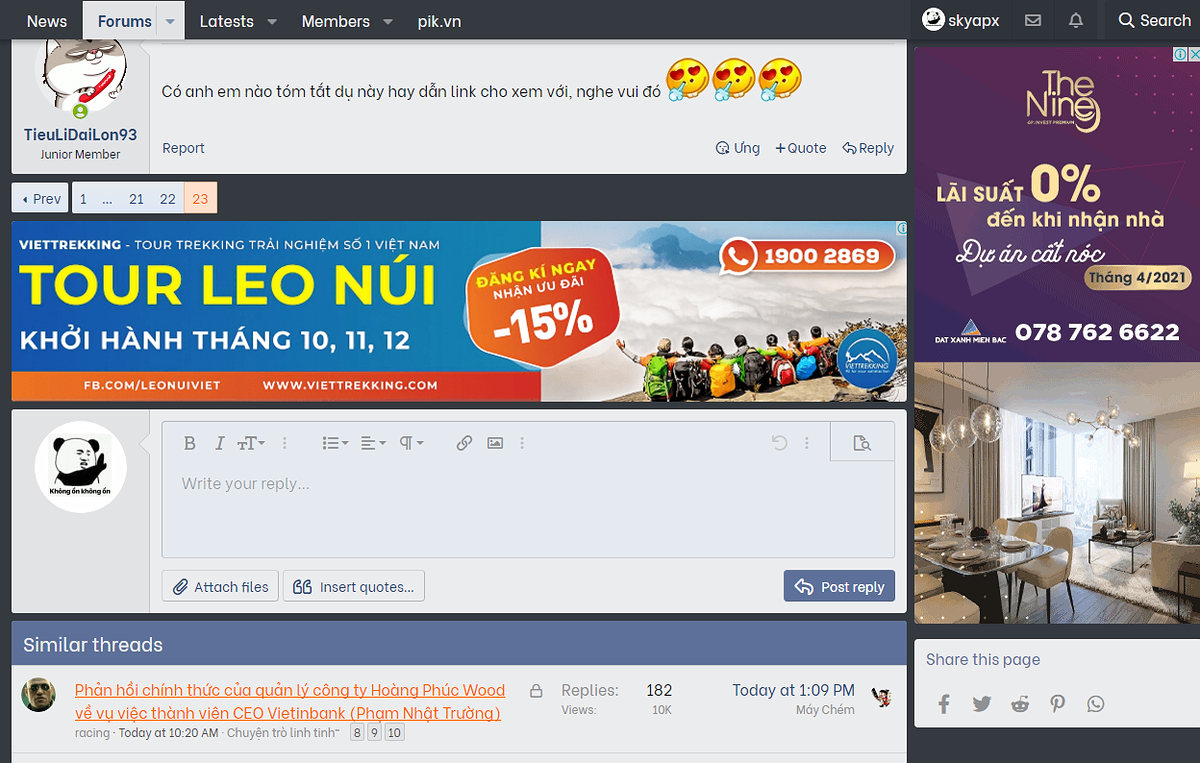Open inbox envelope icon
The image size is (1200, 763).
(x=1033, y=20)
